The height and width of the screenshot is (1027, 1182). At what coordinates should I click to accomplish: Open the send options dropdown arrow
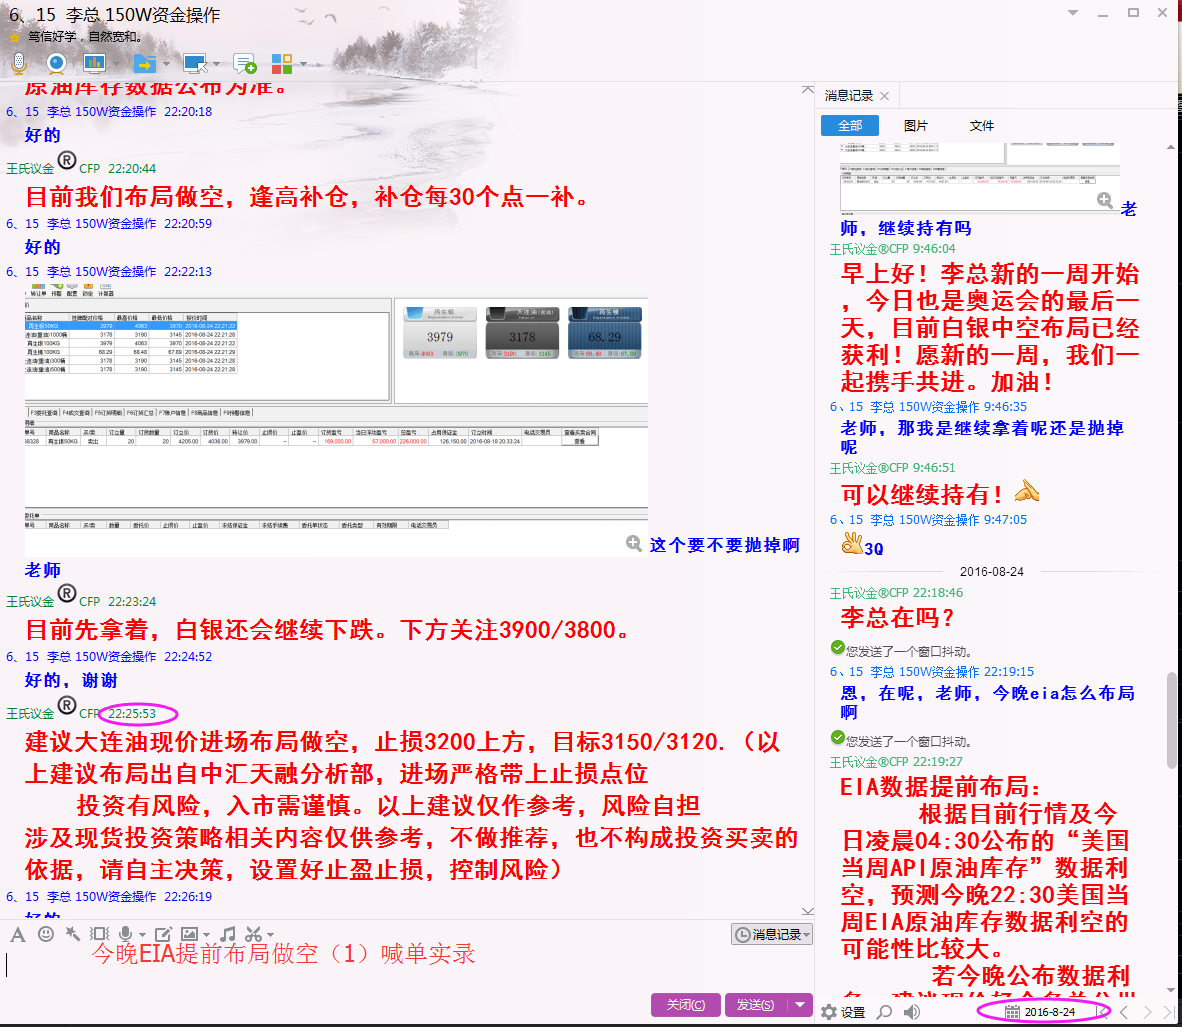(800, 1005)
